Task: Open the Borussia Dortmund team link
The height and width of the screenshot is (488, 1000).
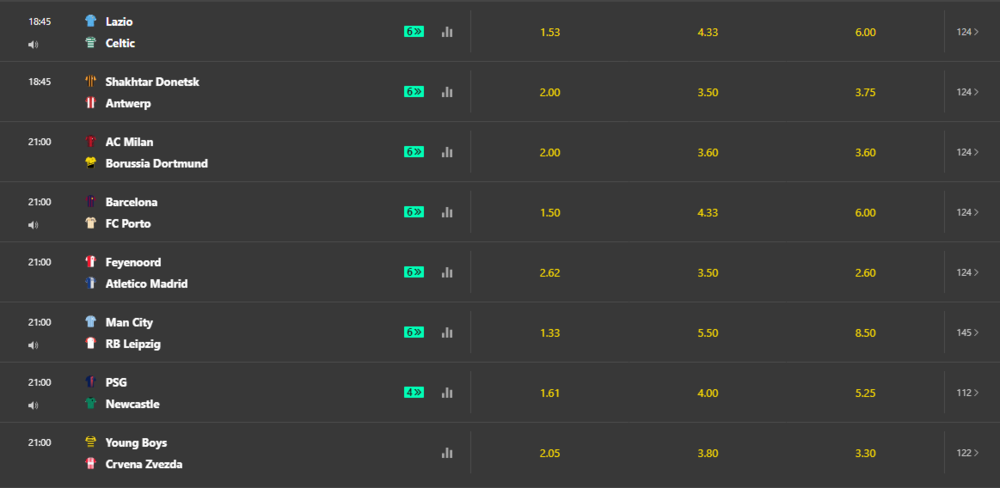Action: [x=156, y=164]
